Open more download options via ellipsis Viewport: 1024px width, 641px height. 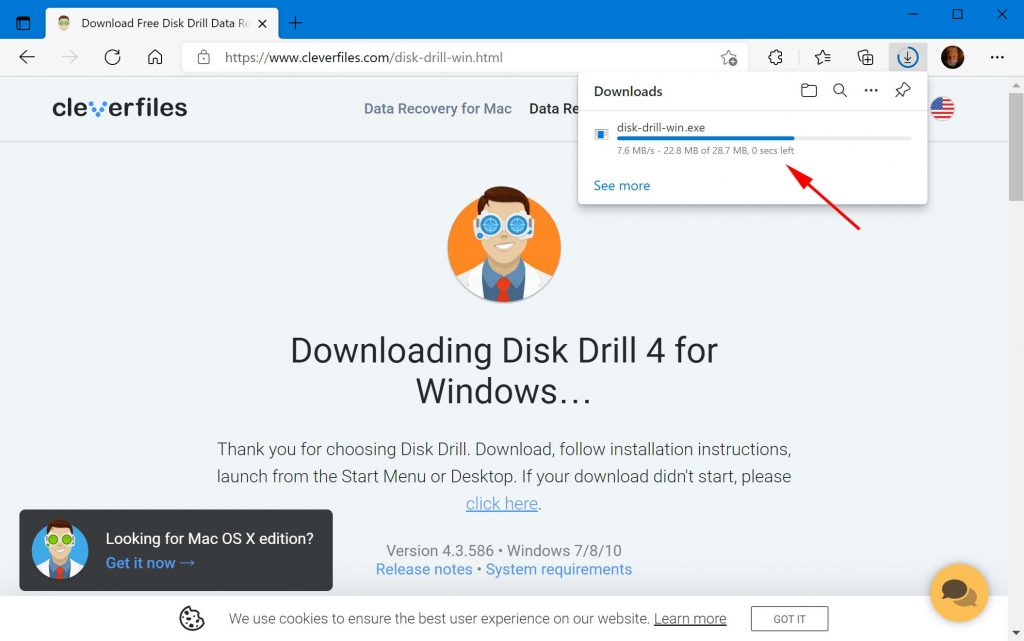tap(870, 90)
